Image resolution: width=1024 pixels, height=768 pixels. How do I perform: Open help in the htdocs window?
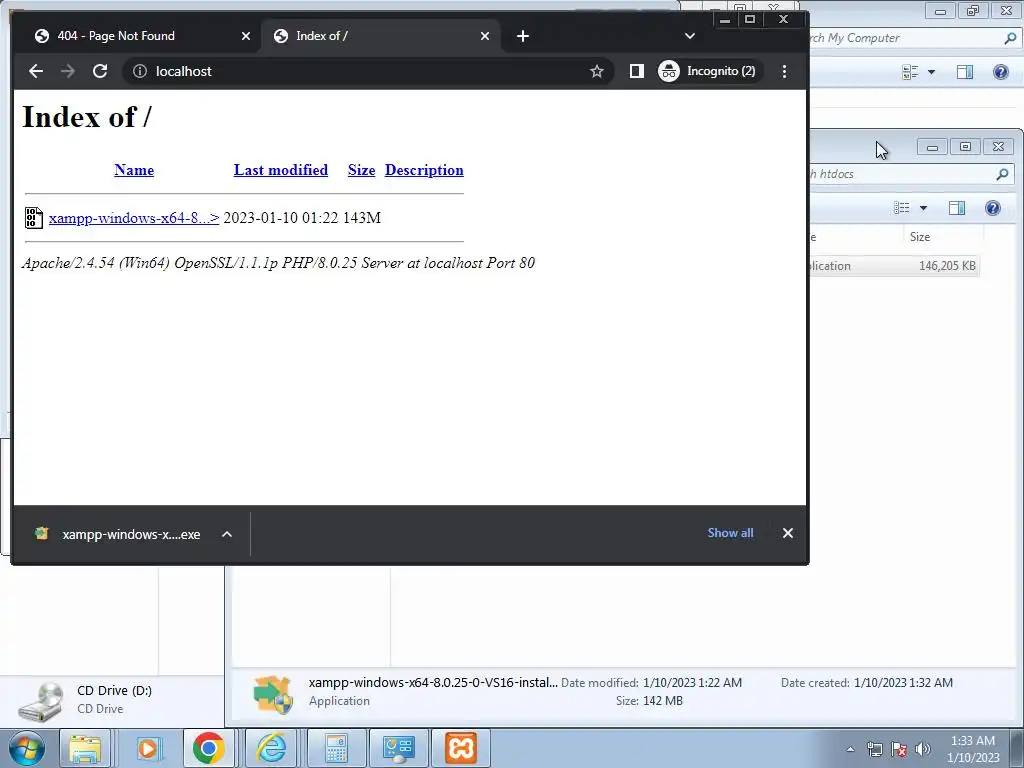click(x=993, y=208)
